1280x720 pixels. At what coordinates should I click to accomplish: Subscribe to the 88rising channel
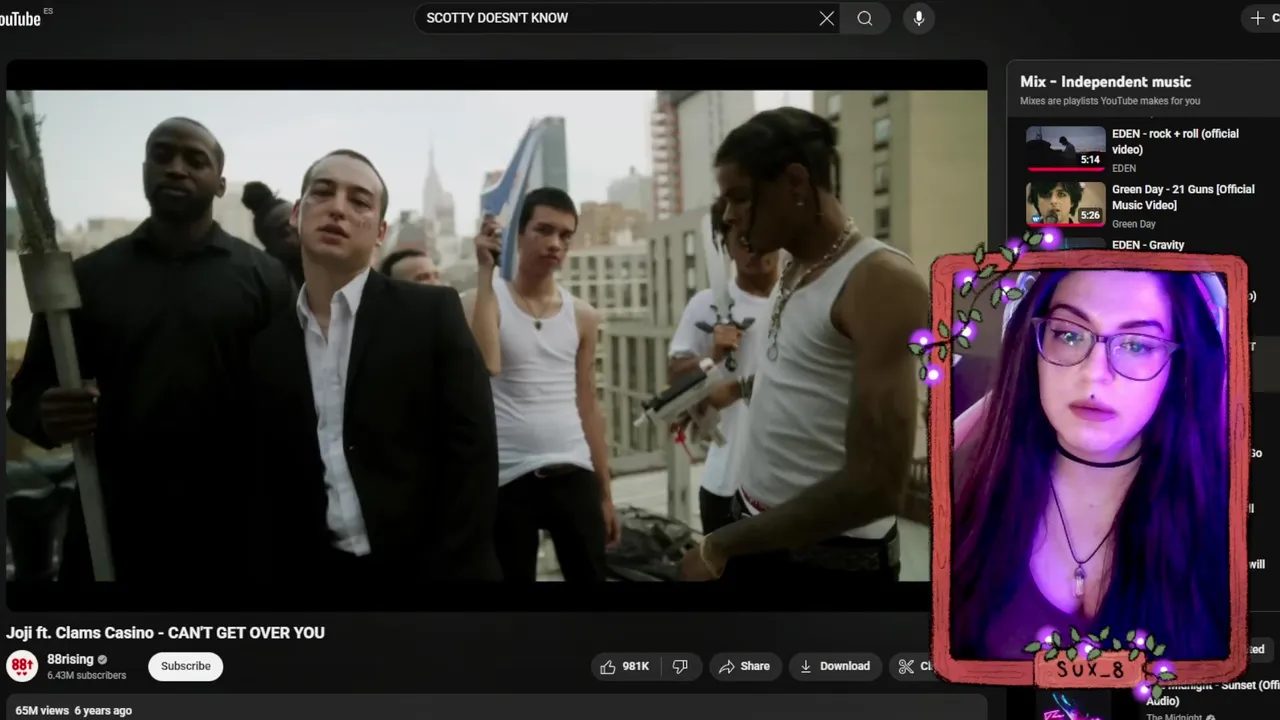(186, 666)
